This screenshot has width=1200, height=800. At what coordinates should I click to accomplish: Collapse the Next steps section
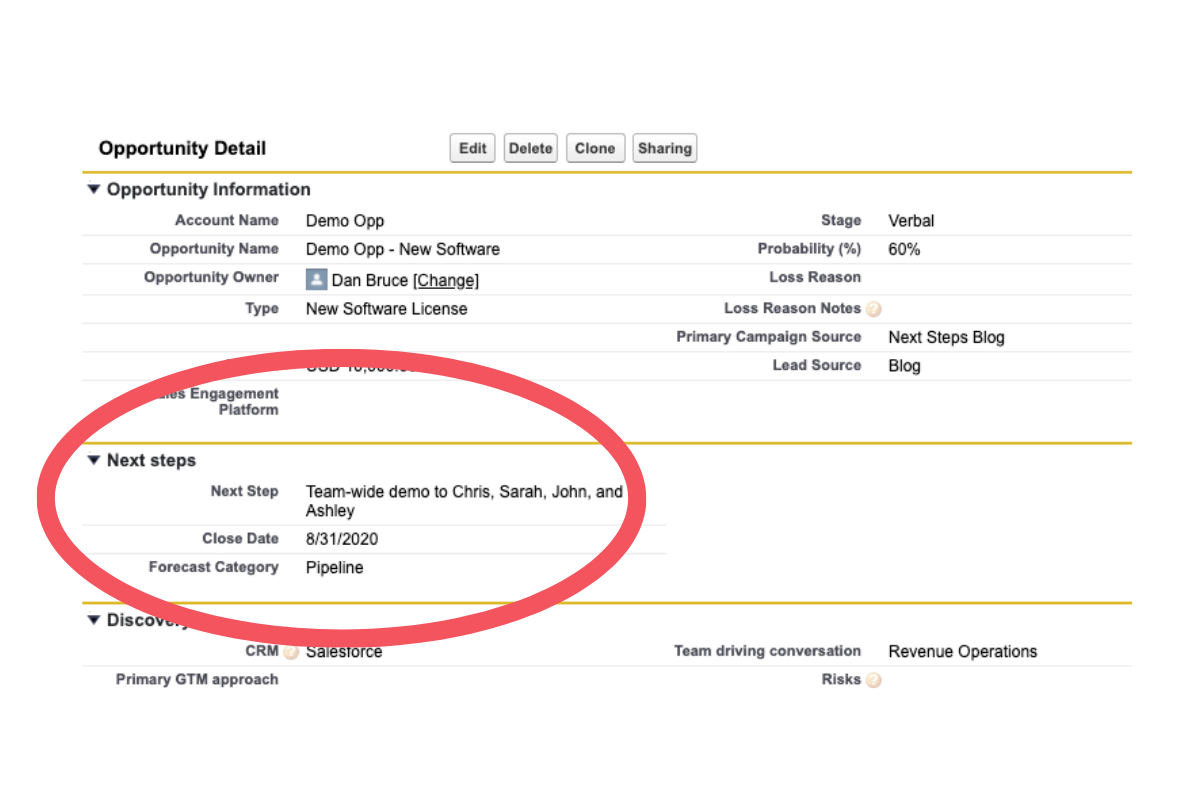coord(93,460)
